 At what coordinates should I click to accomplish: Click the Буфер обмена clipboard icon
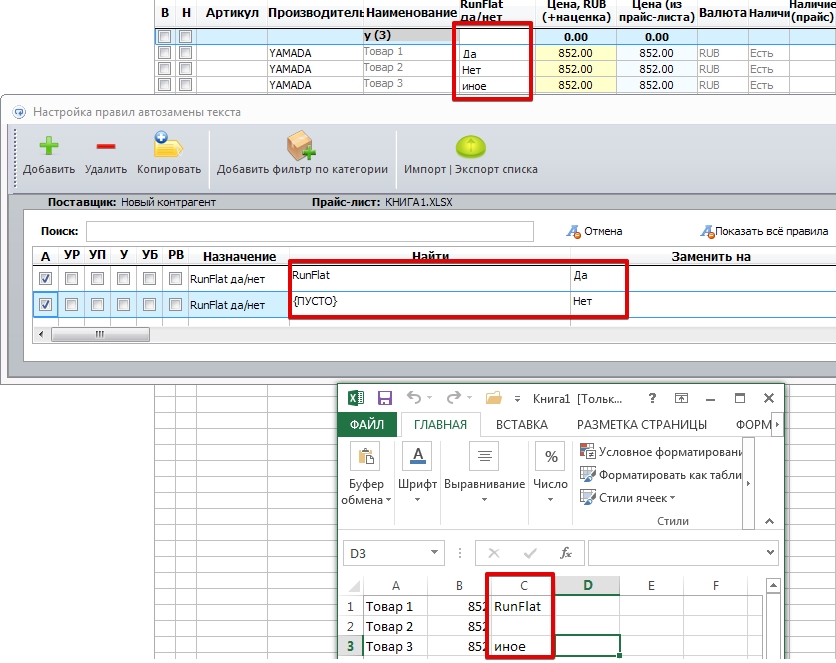pyautogui.click(x=366, y=456)
